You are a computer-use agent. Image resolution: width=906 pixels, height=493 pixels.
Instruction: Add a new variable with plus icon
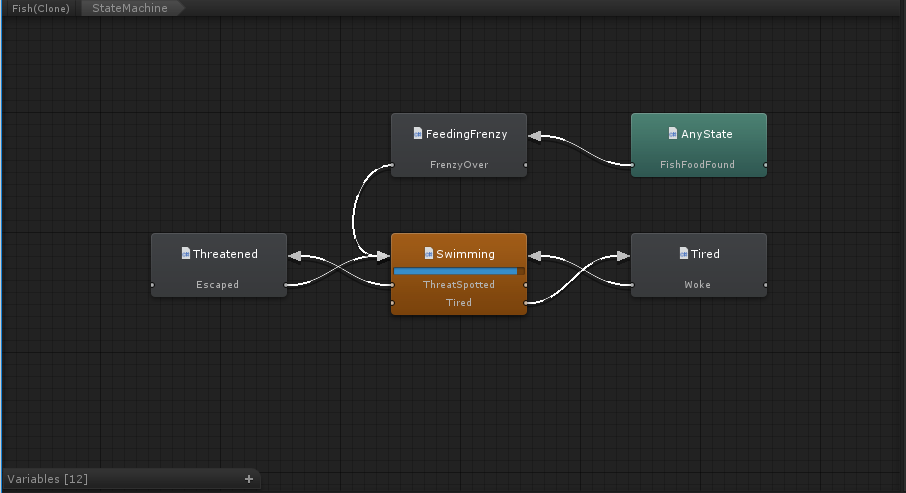[249, 479]
